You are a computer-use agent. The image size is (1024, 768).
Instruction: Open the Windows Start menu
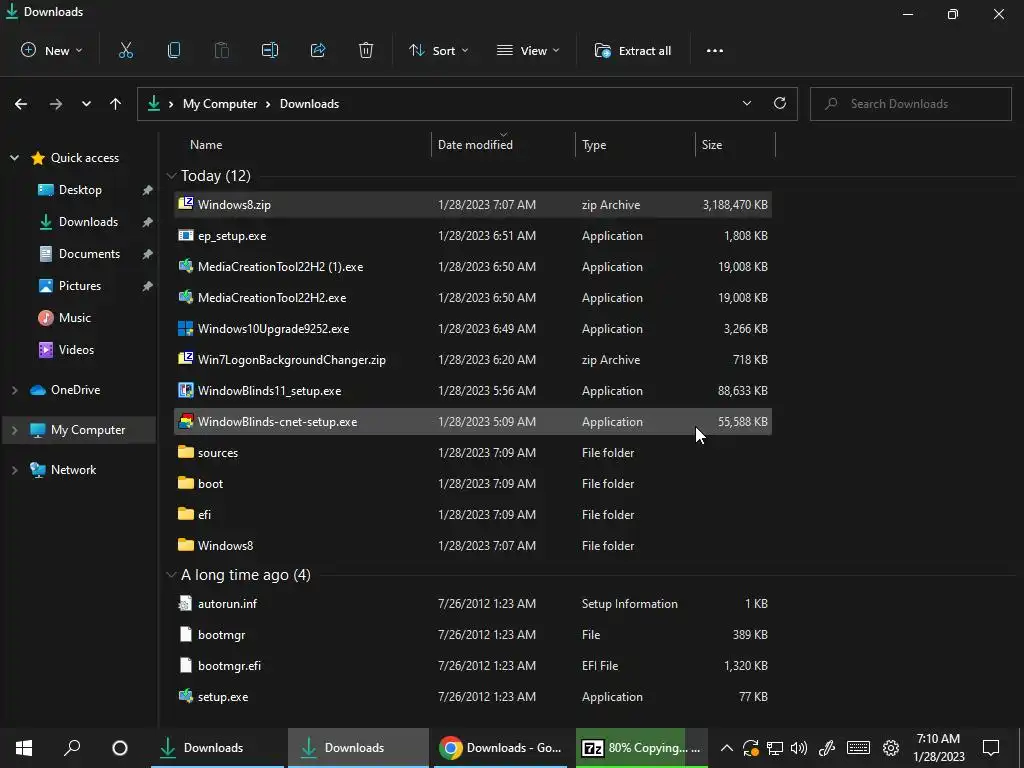24,748
